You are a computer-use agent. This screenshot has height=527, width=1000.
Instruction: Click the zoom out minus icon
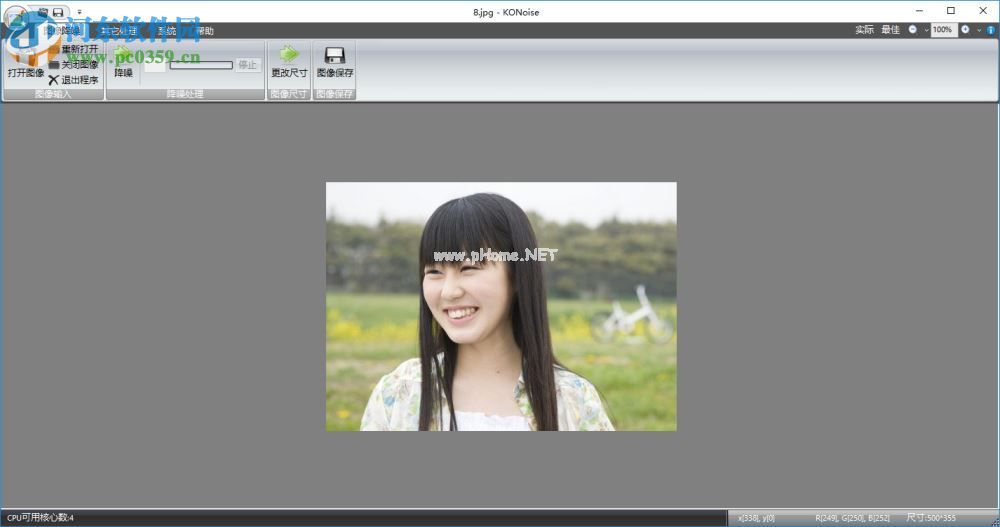coord(912,30)
